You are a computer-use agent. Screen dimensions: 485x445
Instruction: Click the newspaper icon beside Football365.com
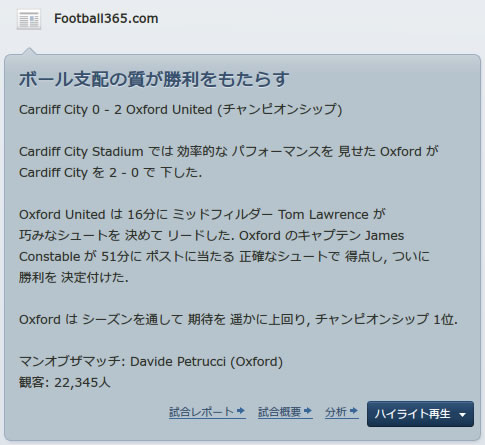(x=29, y=19)
